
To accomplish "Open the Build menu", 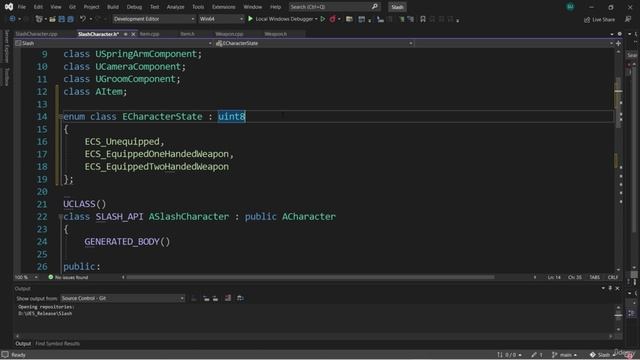I will click(113, 7).
